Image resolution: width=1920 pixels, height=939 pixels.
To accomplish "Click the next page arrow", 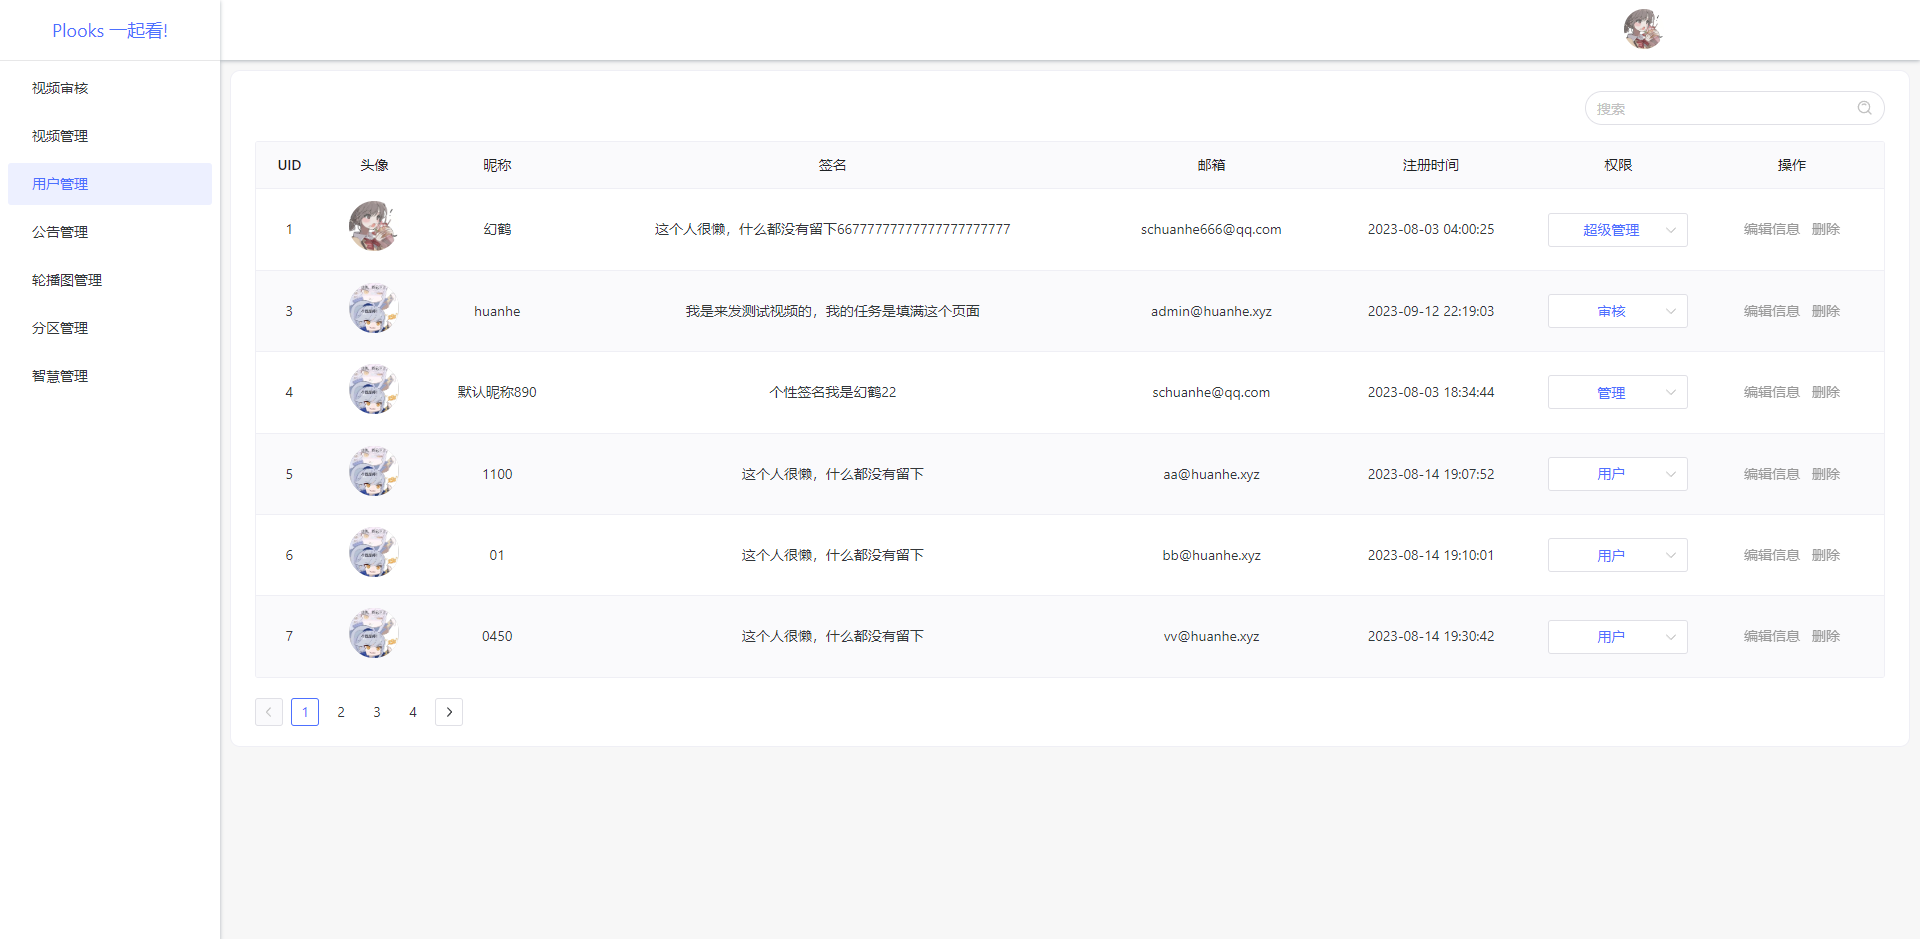I will click(448, 711).
